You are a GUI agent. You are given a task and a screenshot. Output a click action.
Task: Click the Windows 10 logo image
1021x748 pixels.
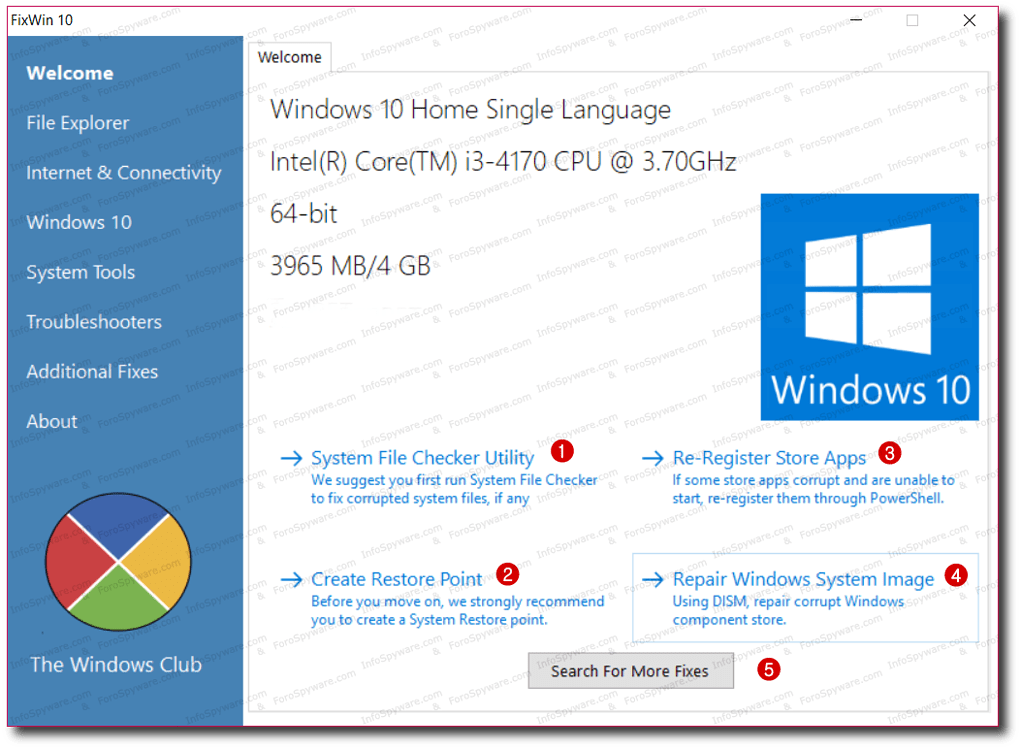coord(869,307)
